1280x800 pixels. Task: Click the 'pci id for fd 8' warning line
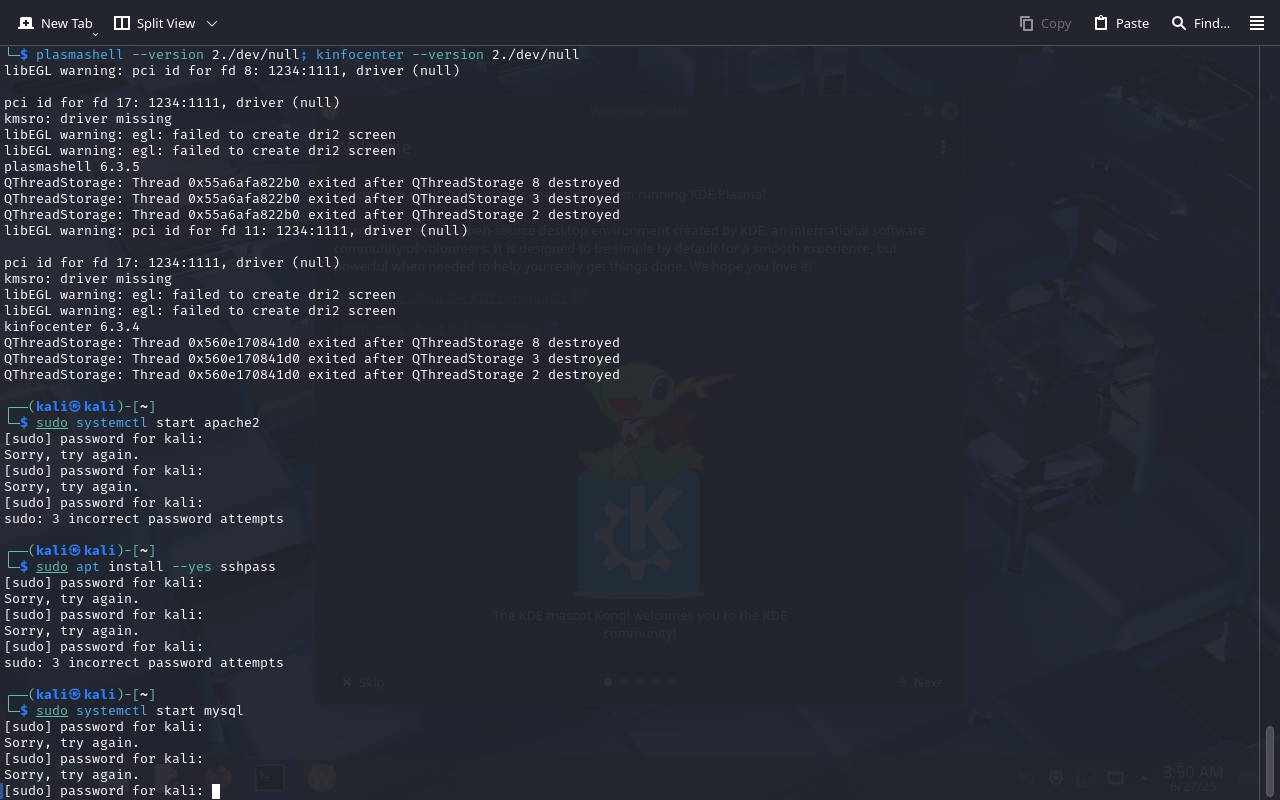pos(232,71)
